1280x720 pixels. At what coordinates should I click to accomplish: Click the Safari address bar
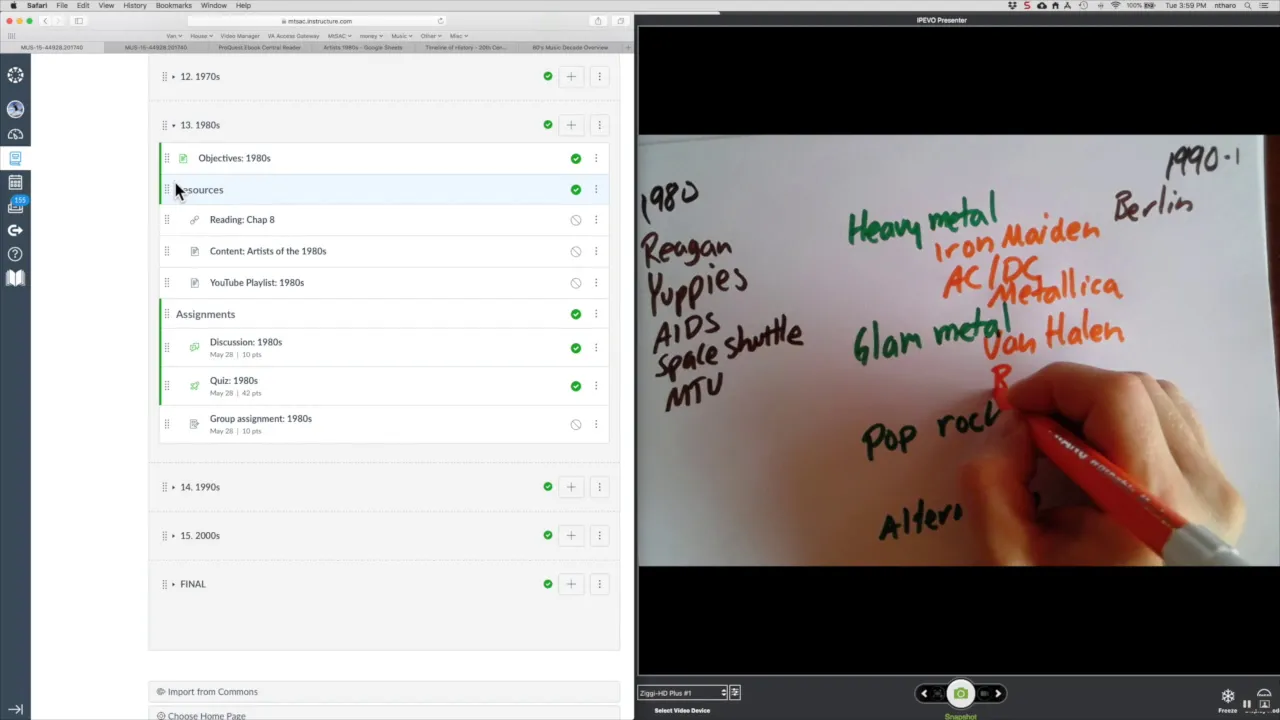pos(316,21)
